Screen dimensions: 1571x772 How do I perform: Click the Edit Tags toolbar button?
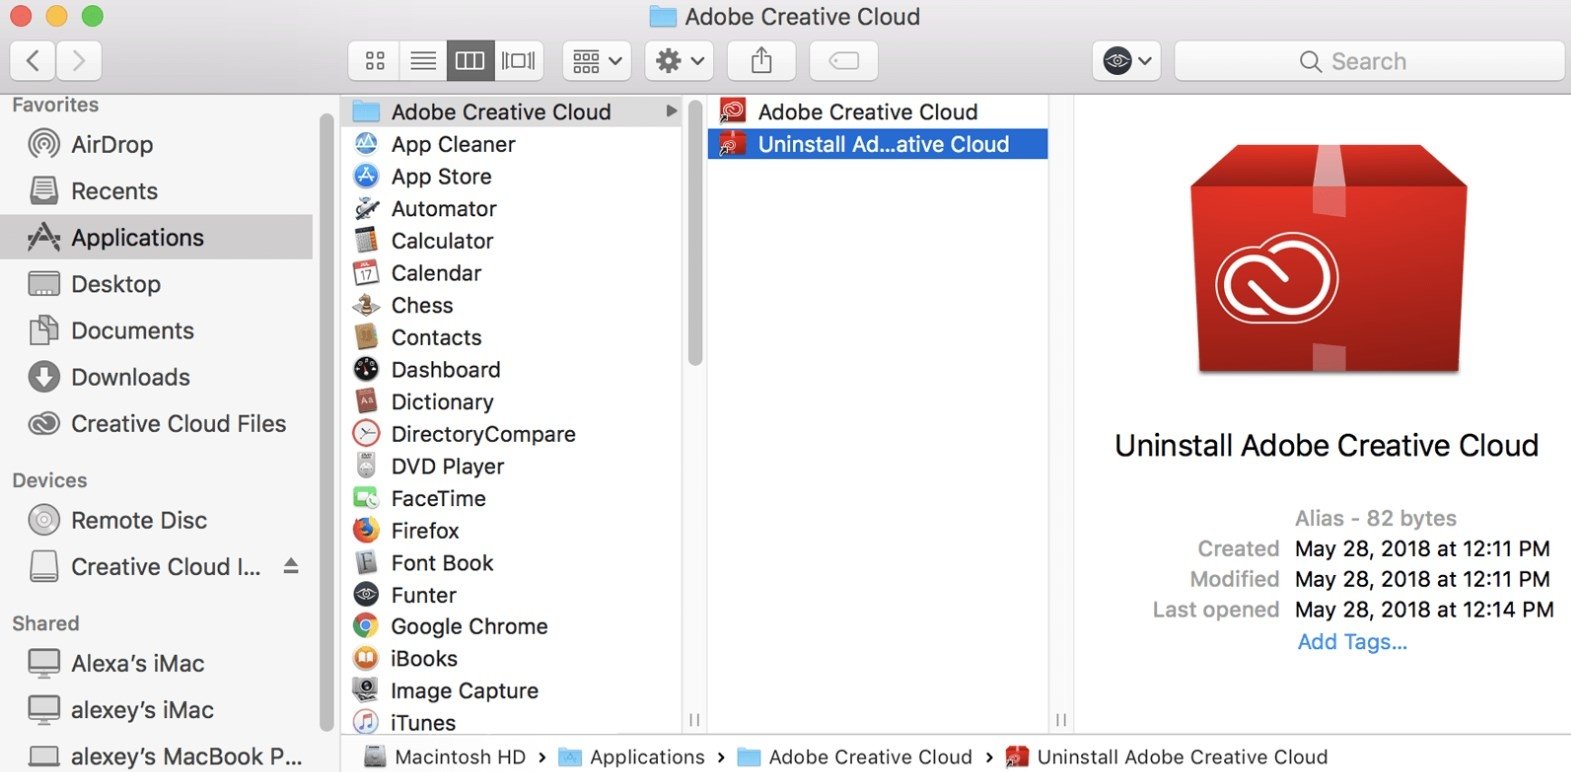pyautogui.click(x=844, y=61)
